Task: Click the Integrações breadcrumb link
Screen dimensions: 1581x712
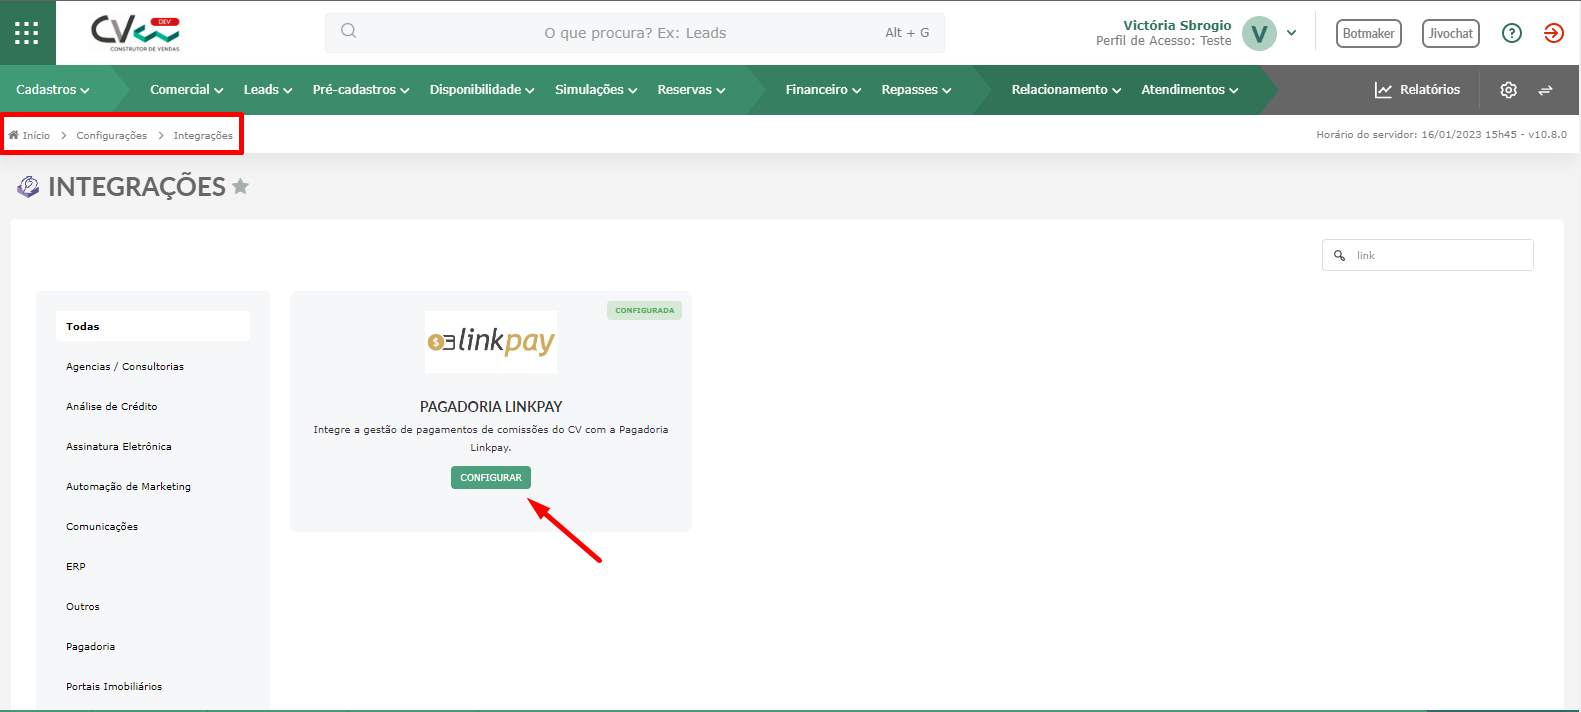Action: point(203,135)
